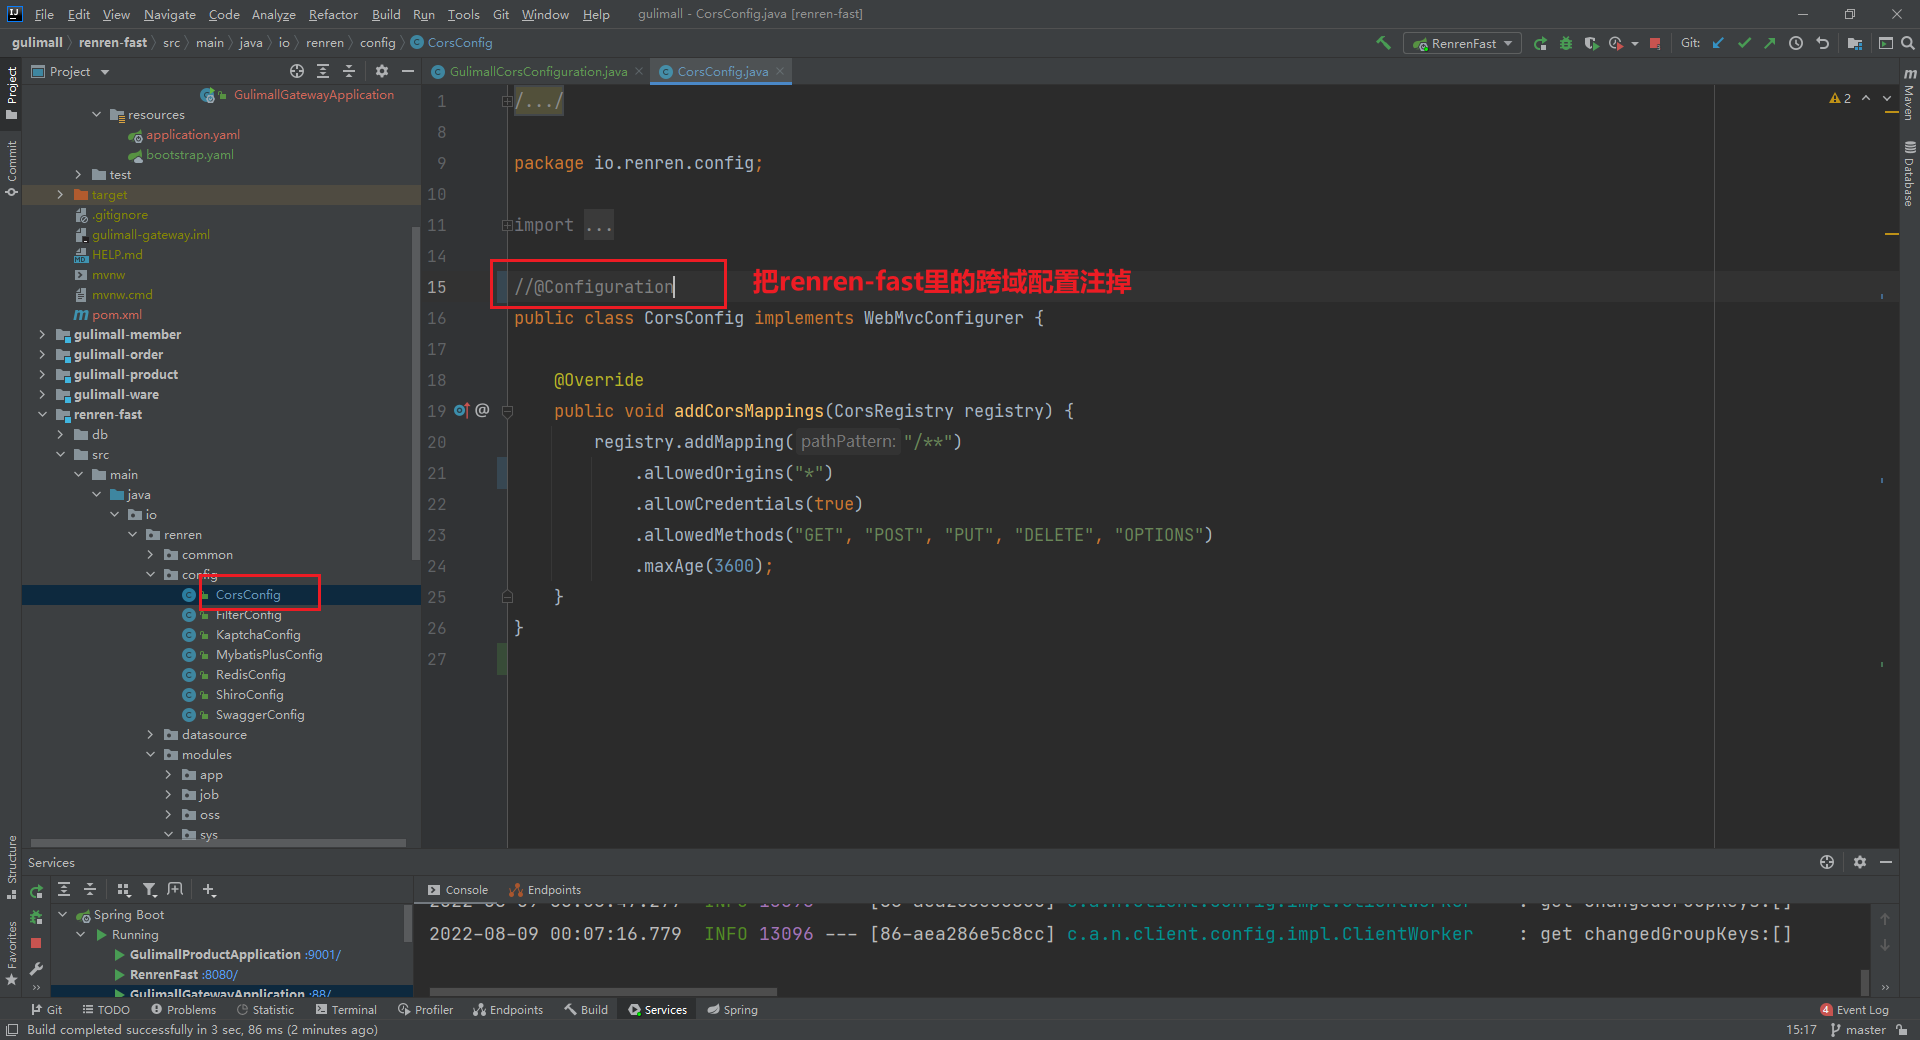This screenshot has height=1040, width=1920.
Task: Expand all services tree icon
Action: click(x=64, y=889)
